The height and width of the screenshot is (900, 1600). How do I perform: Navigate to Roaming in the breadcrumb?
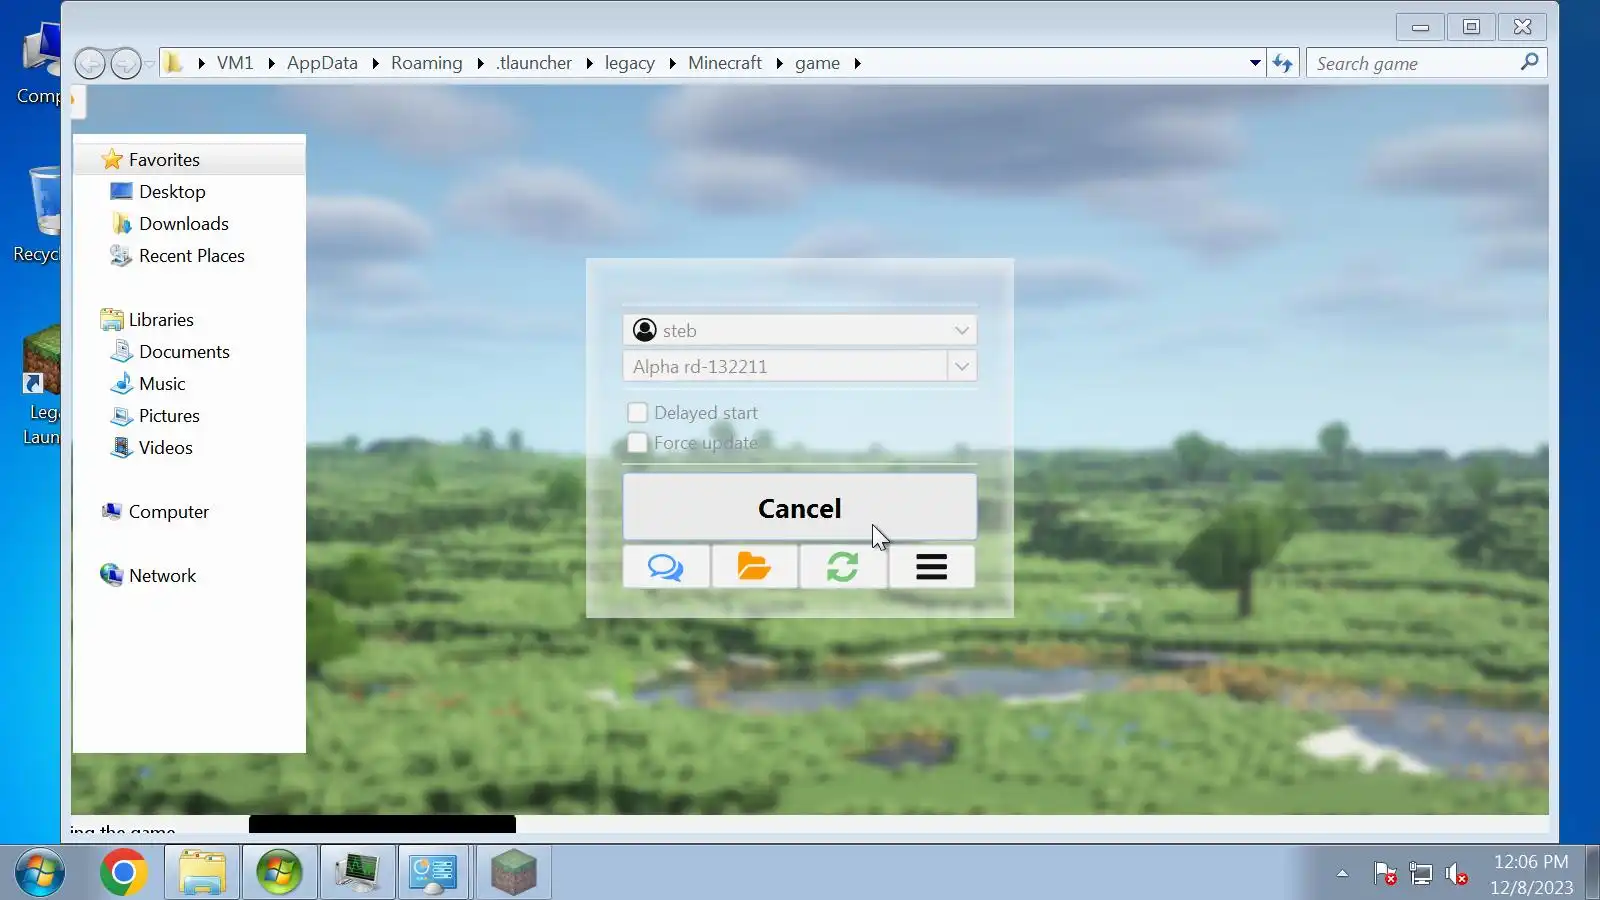pos(427,63)
